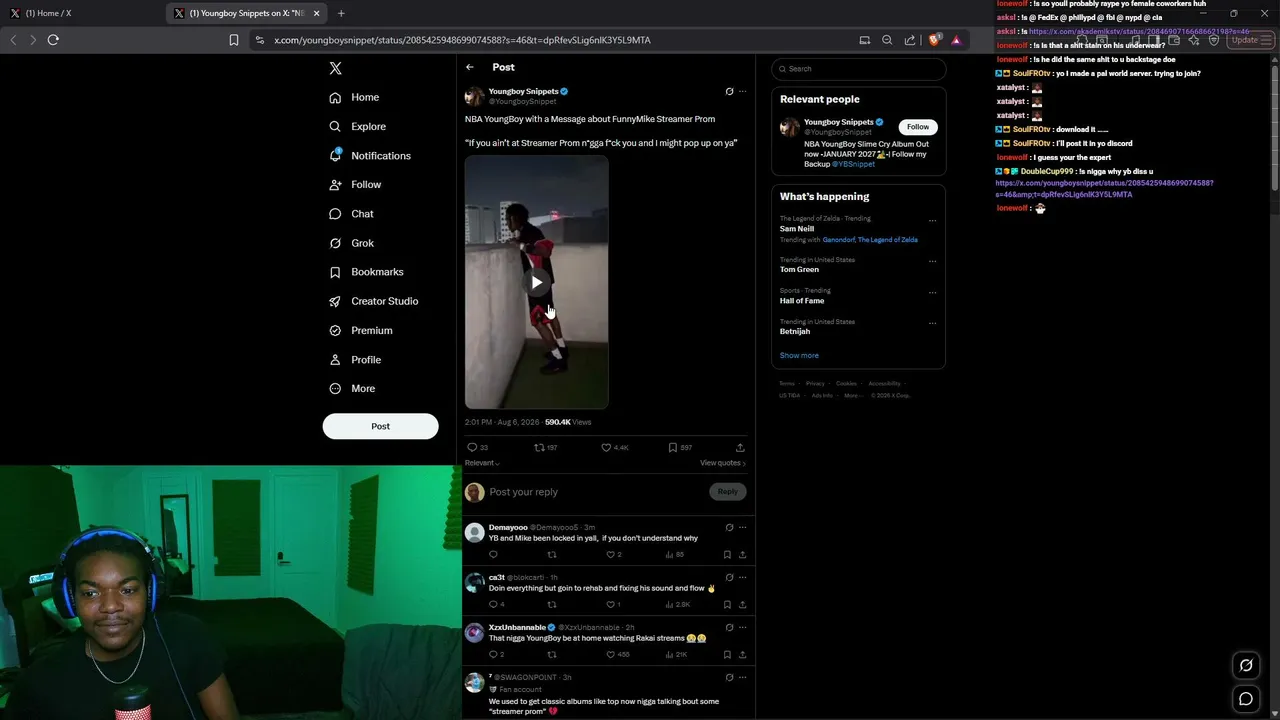This screenshot has height=720, width=1280.
Task: Go back using the Post header arrow
Action: point(470,67)
